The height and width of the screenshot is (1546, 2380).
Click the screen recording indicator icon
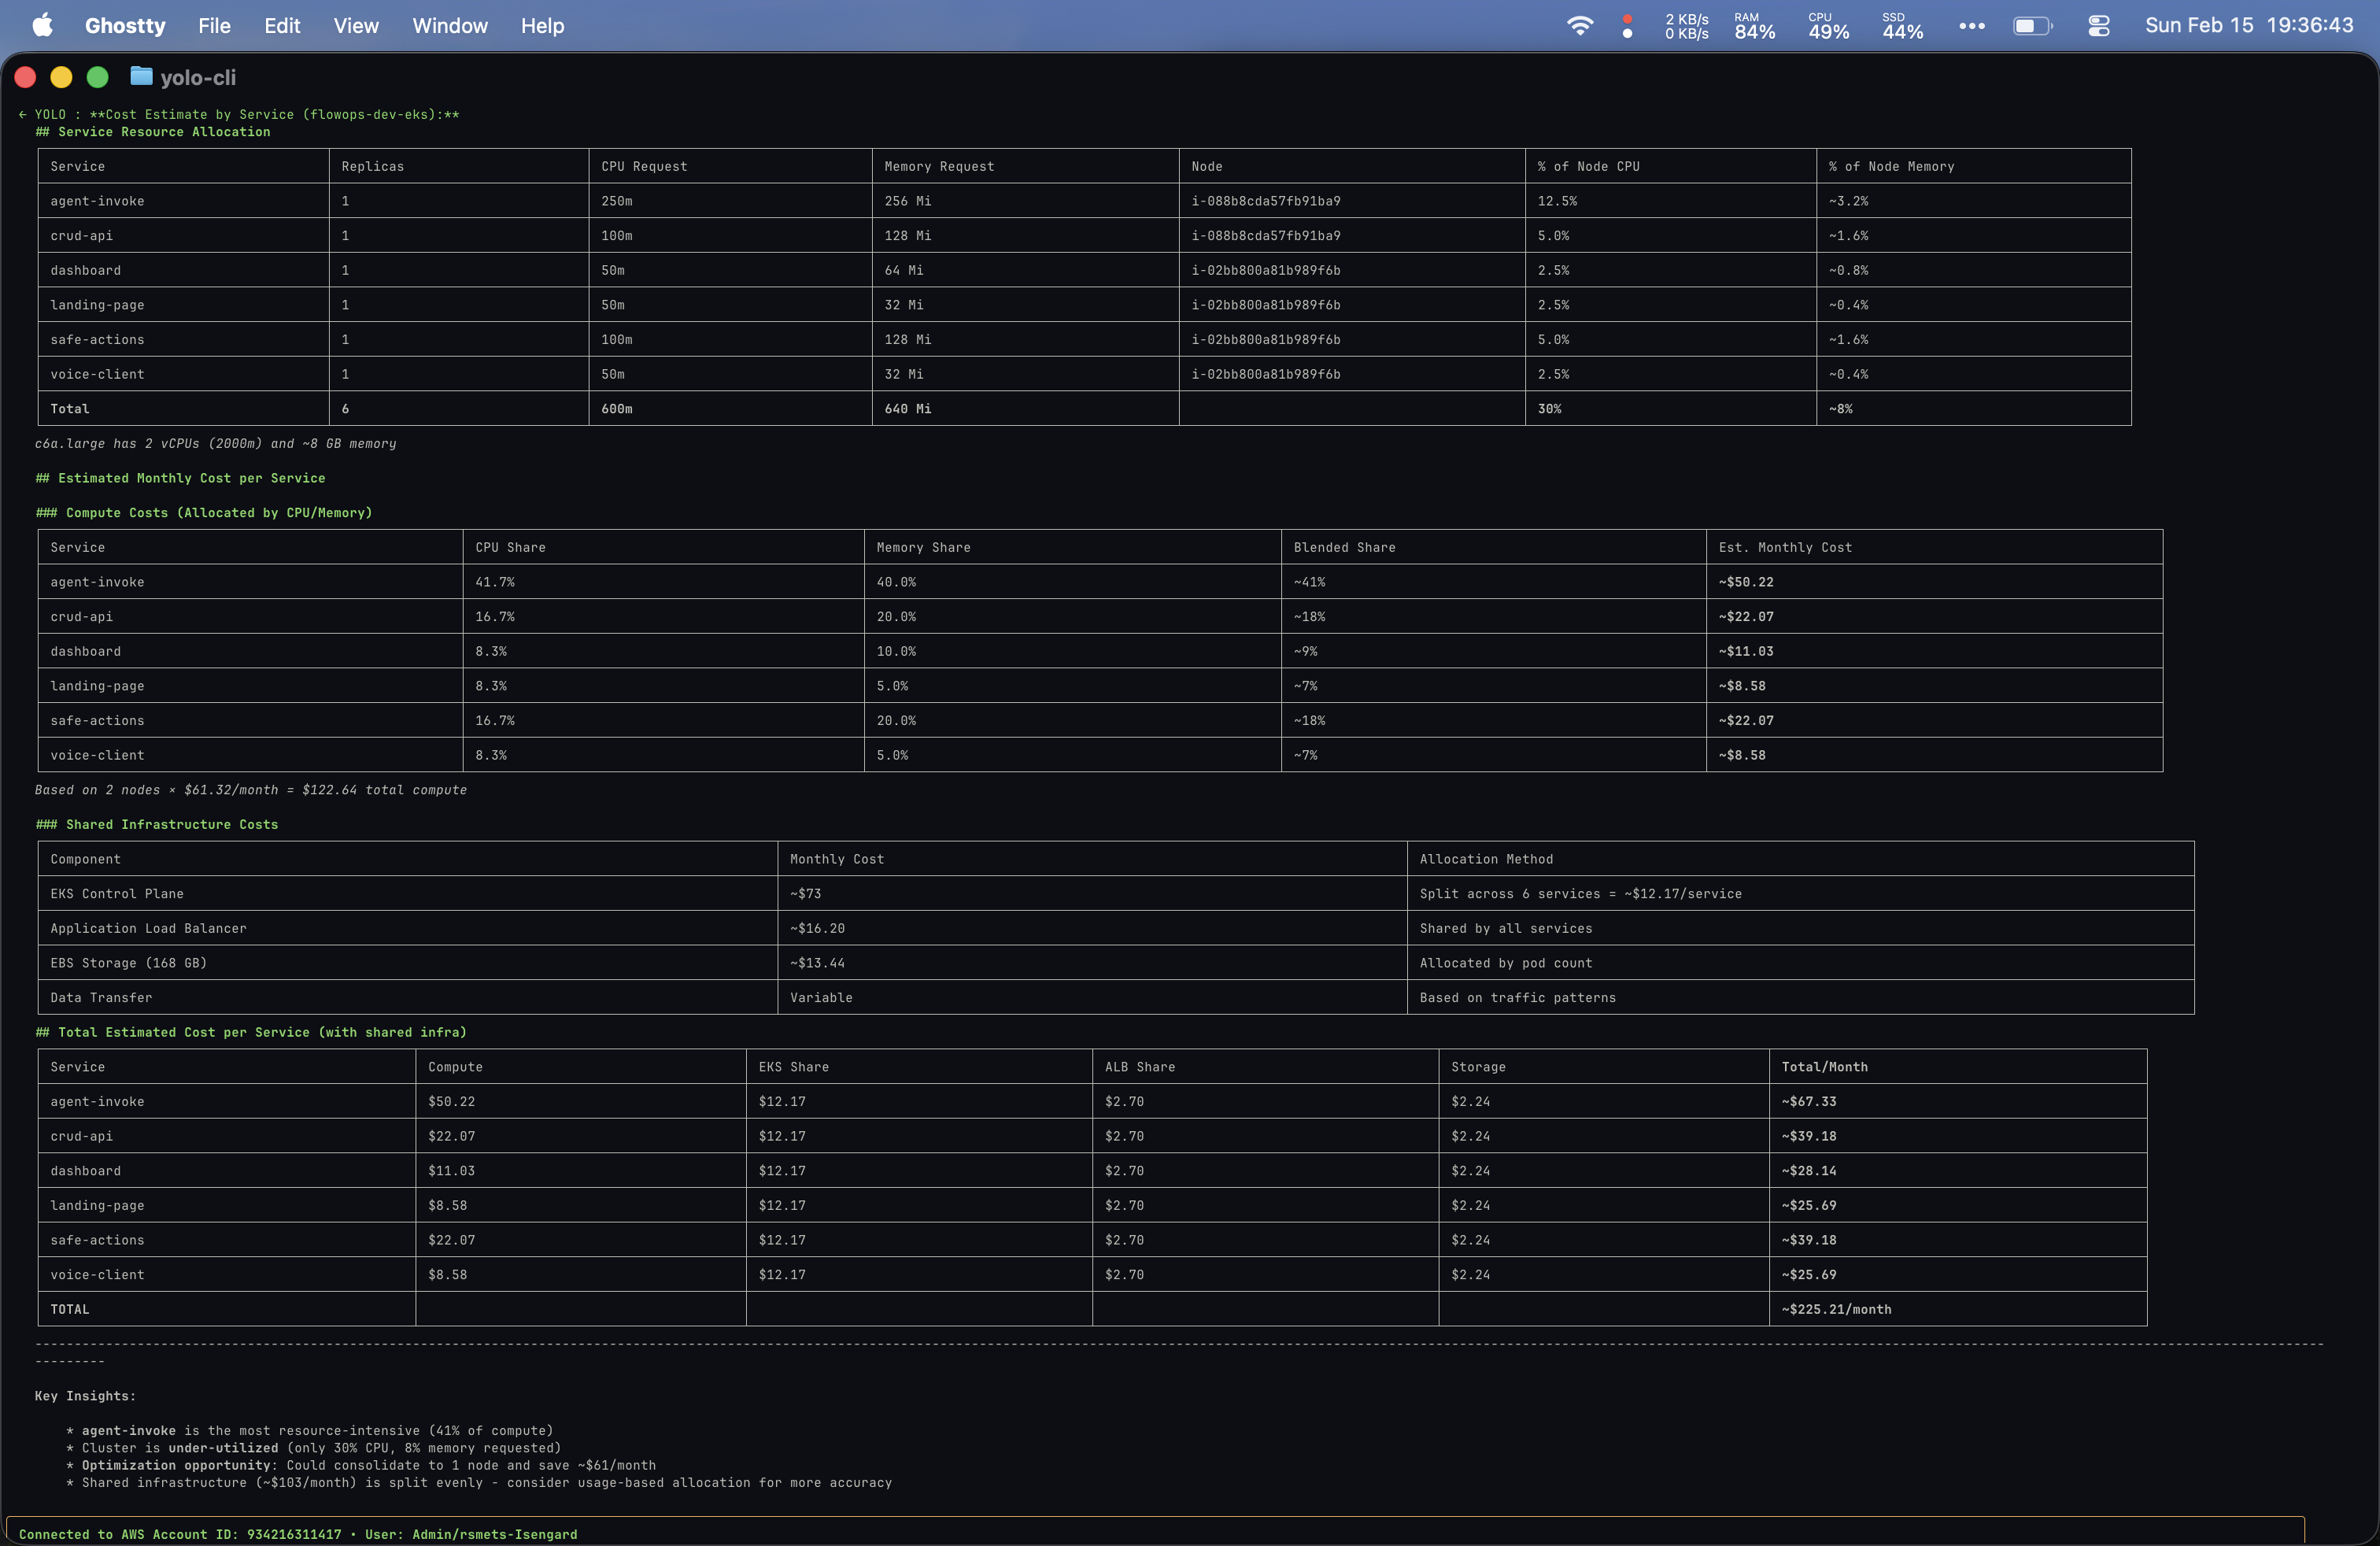[1627, 27]
